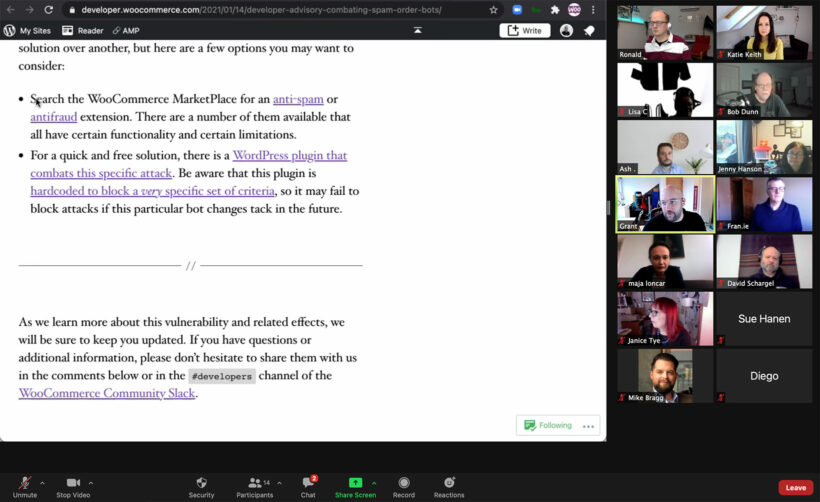Select Grant's highlighted video thumbnail

coord(665,204)
